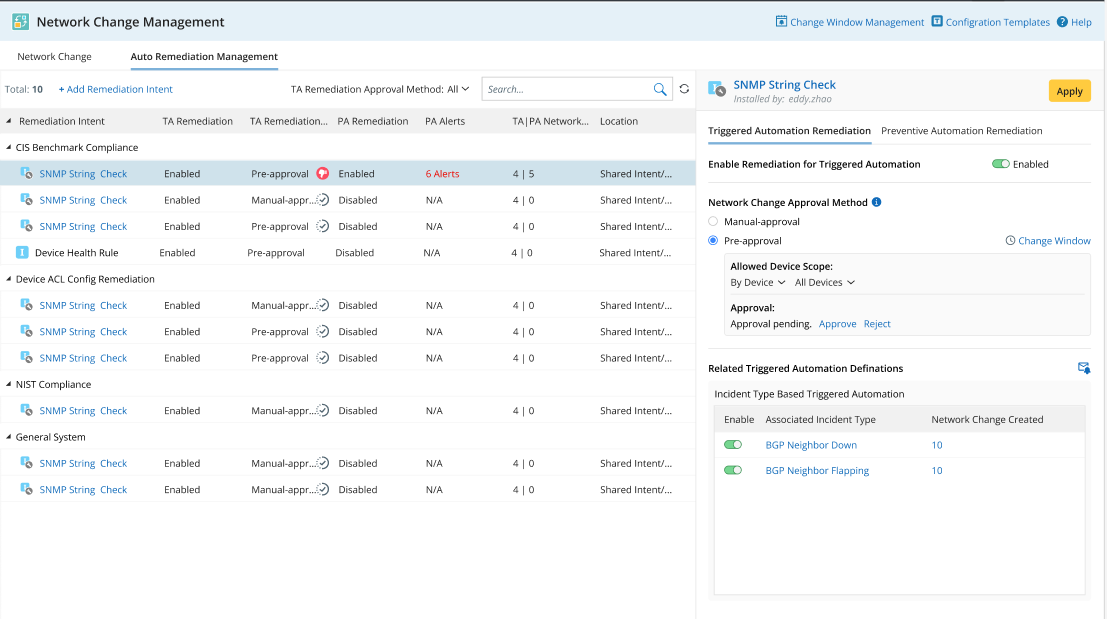
Task: Click the red alert icon in first row
Action: click(x=322, y=173)
